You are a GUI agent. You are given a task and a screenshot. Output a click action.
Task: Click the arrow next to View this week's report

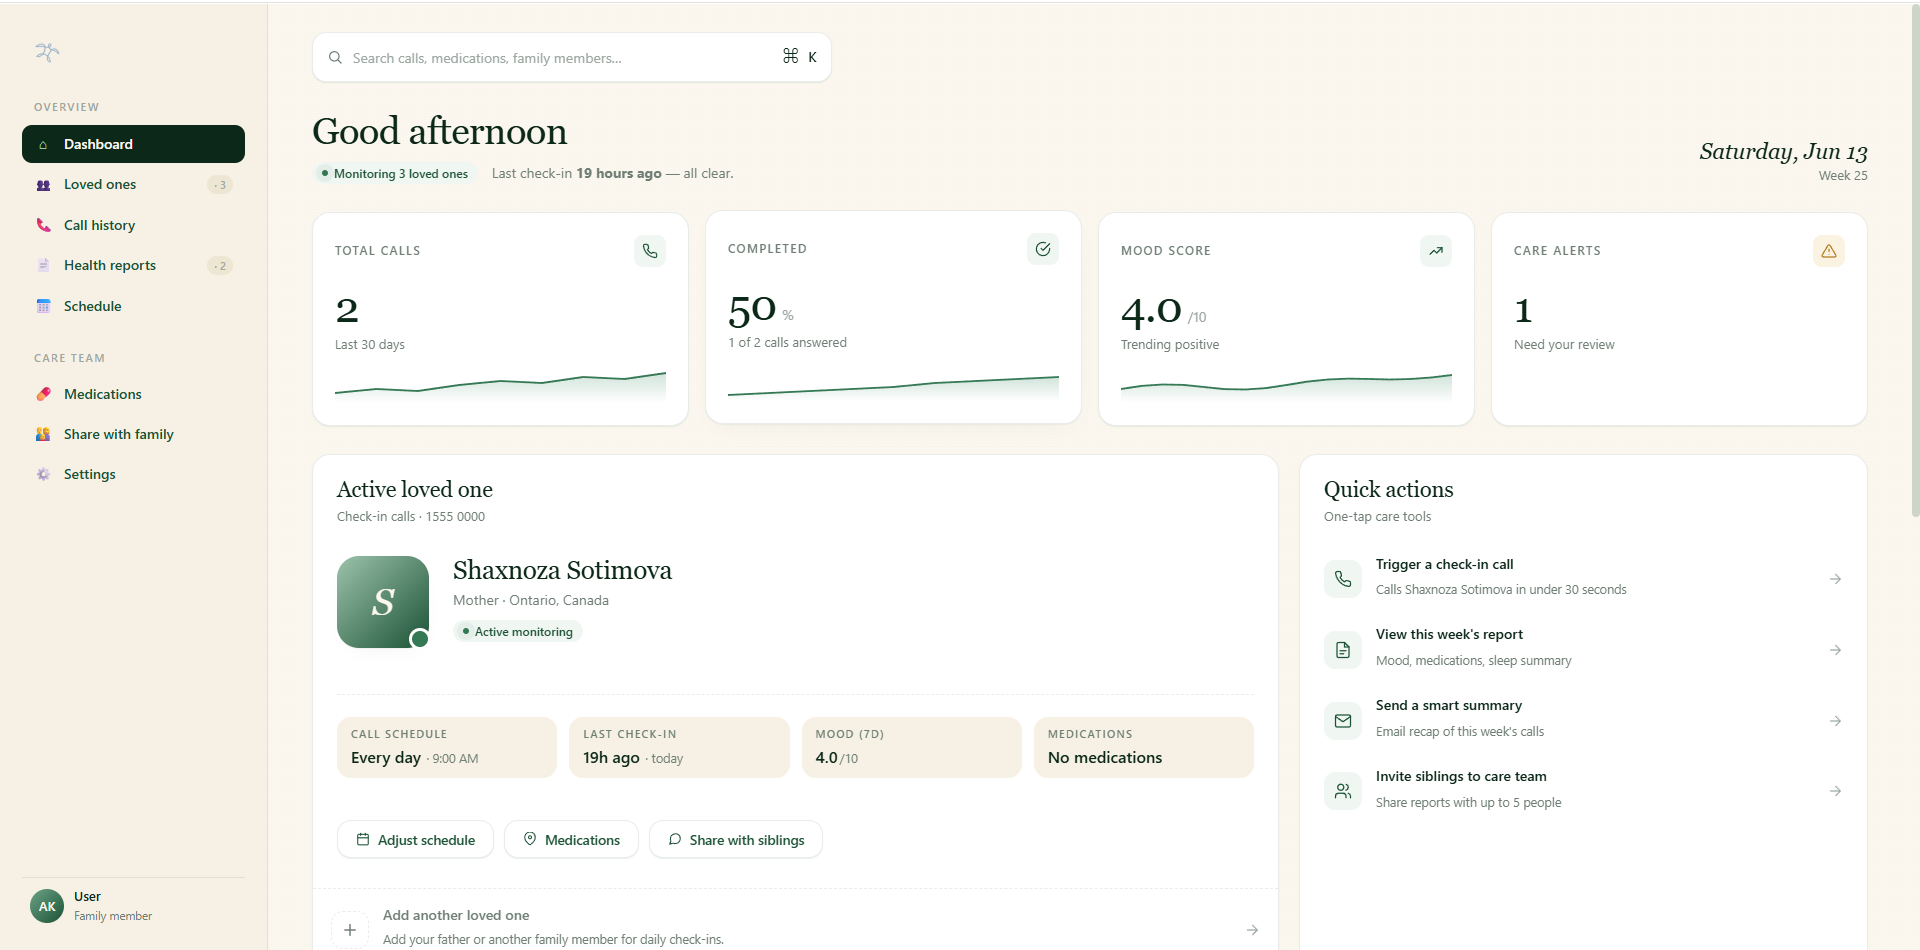coord(1836,650)
